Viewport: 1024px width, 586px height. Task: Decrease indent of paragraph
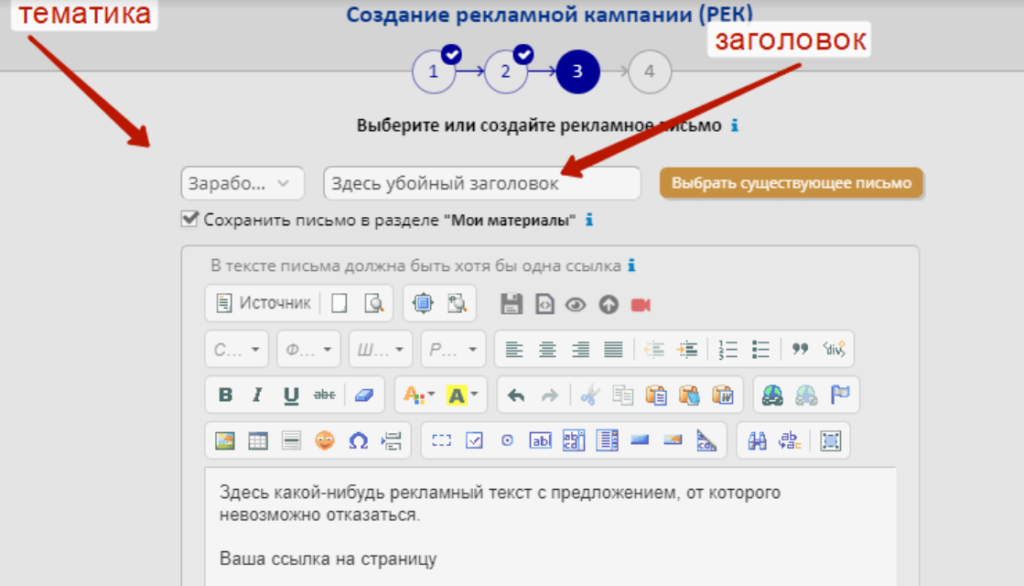(x=654, y=350)
